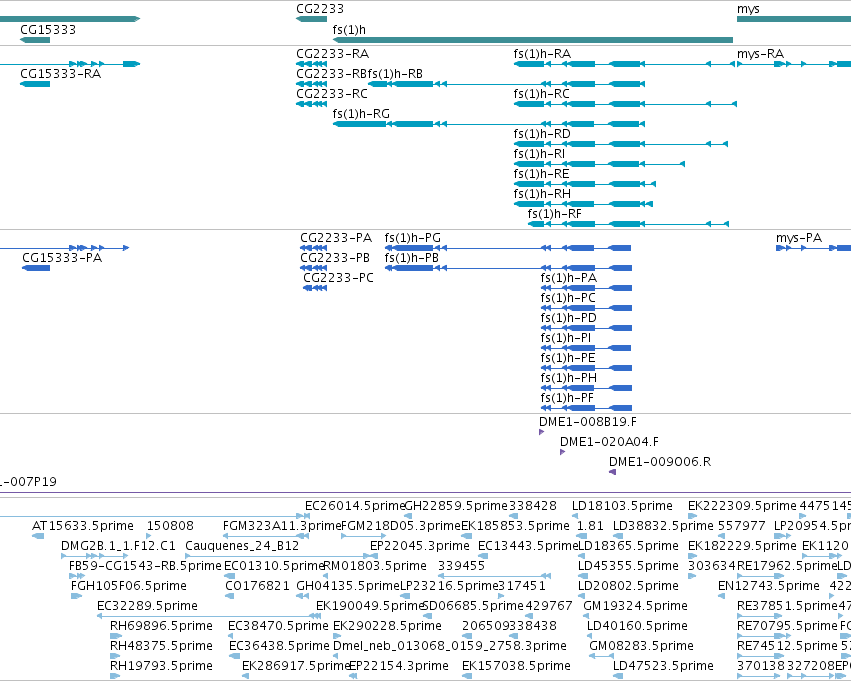851x681 pixels.
Task: Click the purple arrow under DME1-009O06.R
Action: [x=612, y=472]
